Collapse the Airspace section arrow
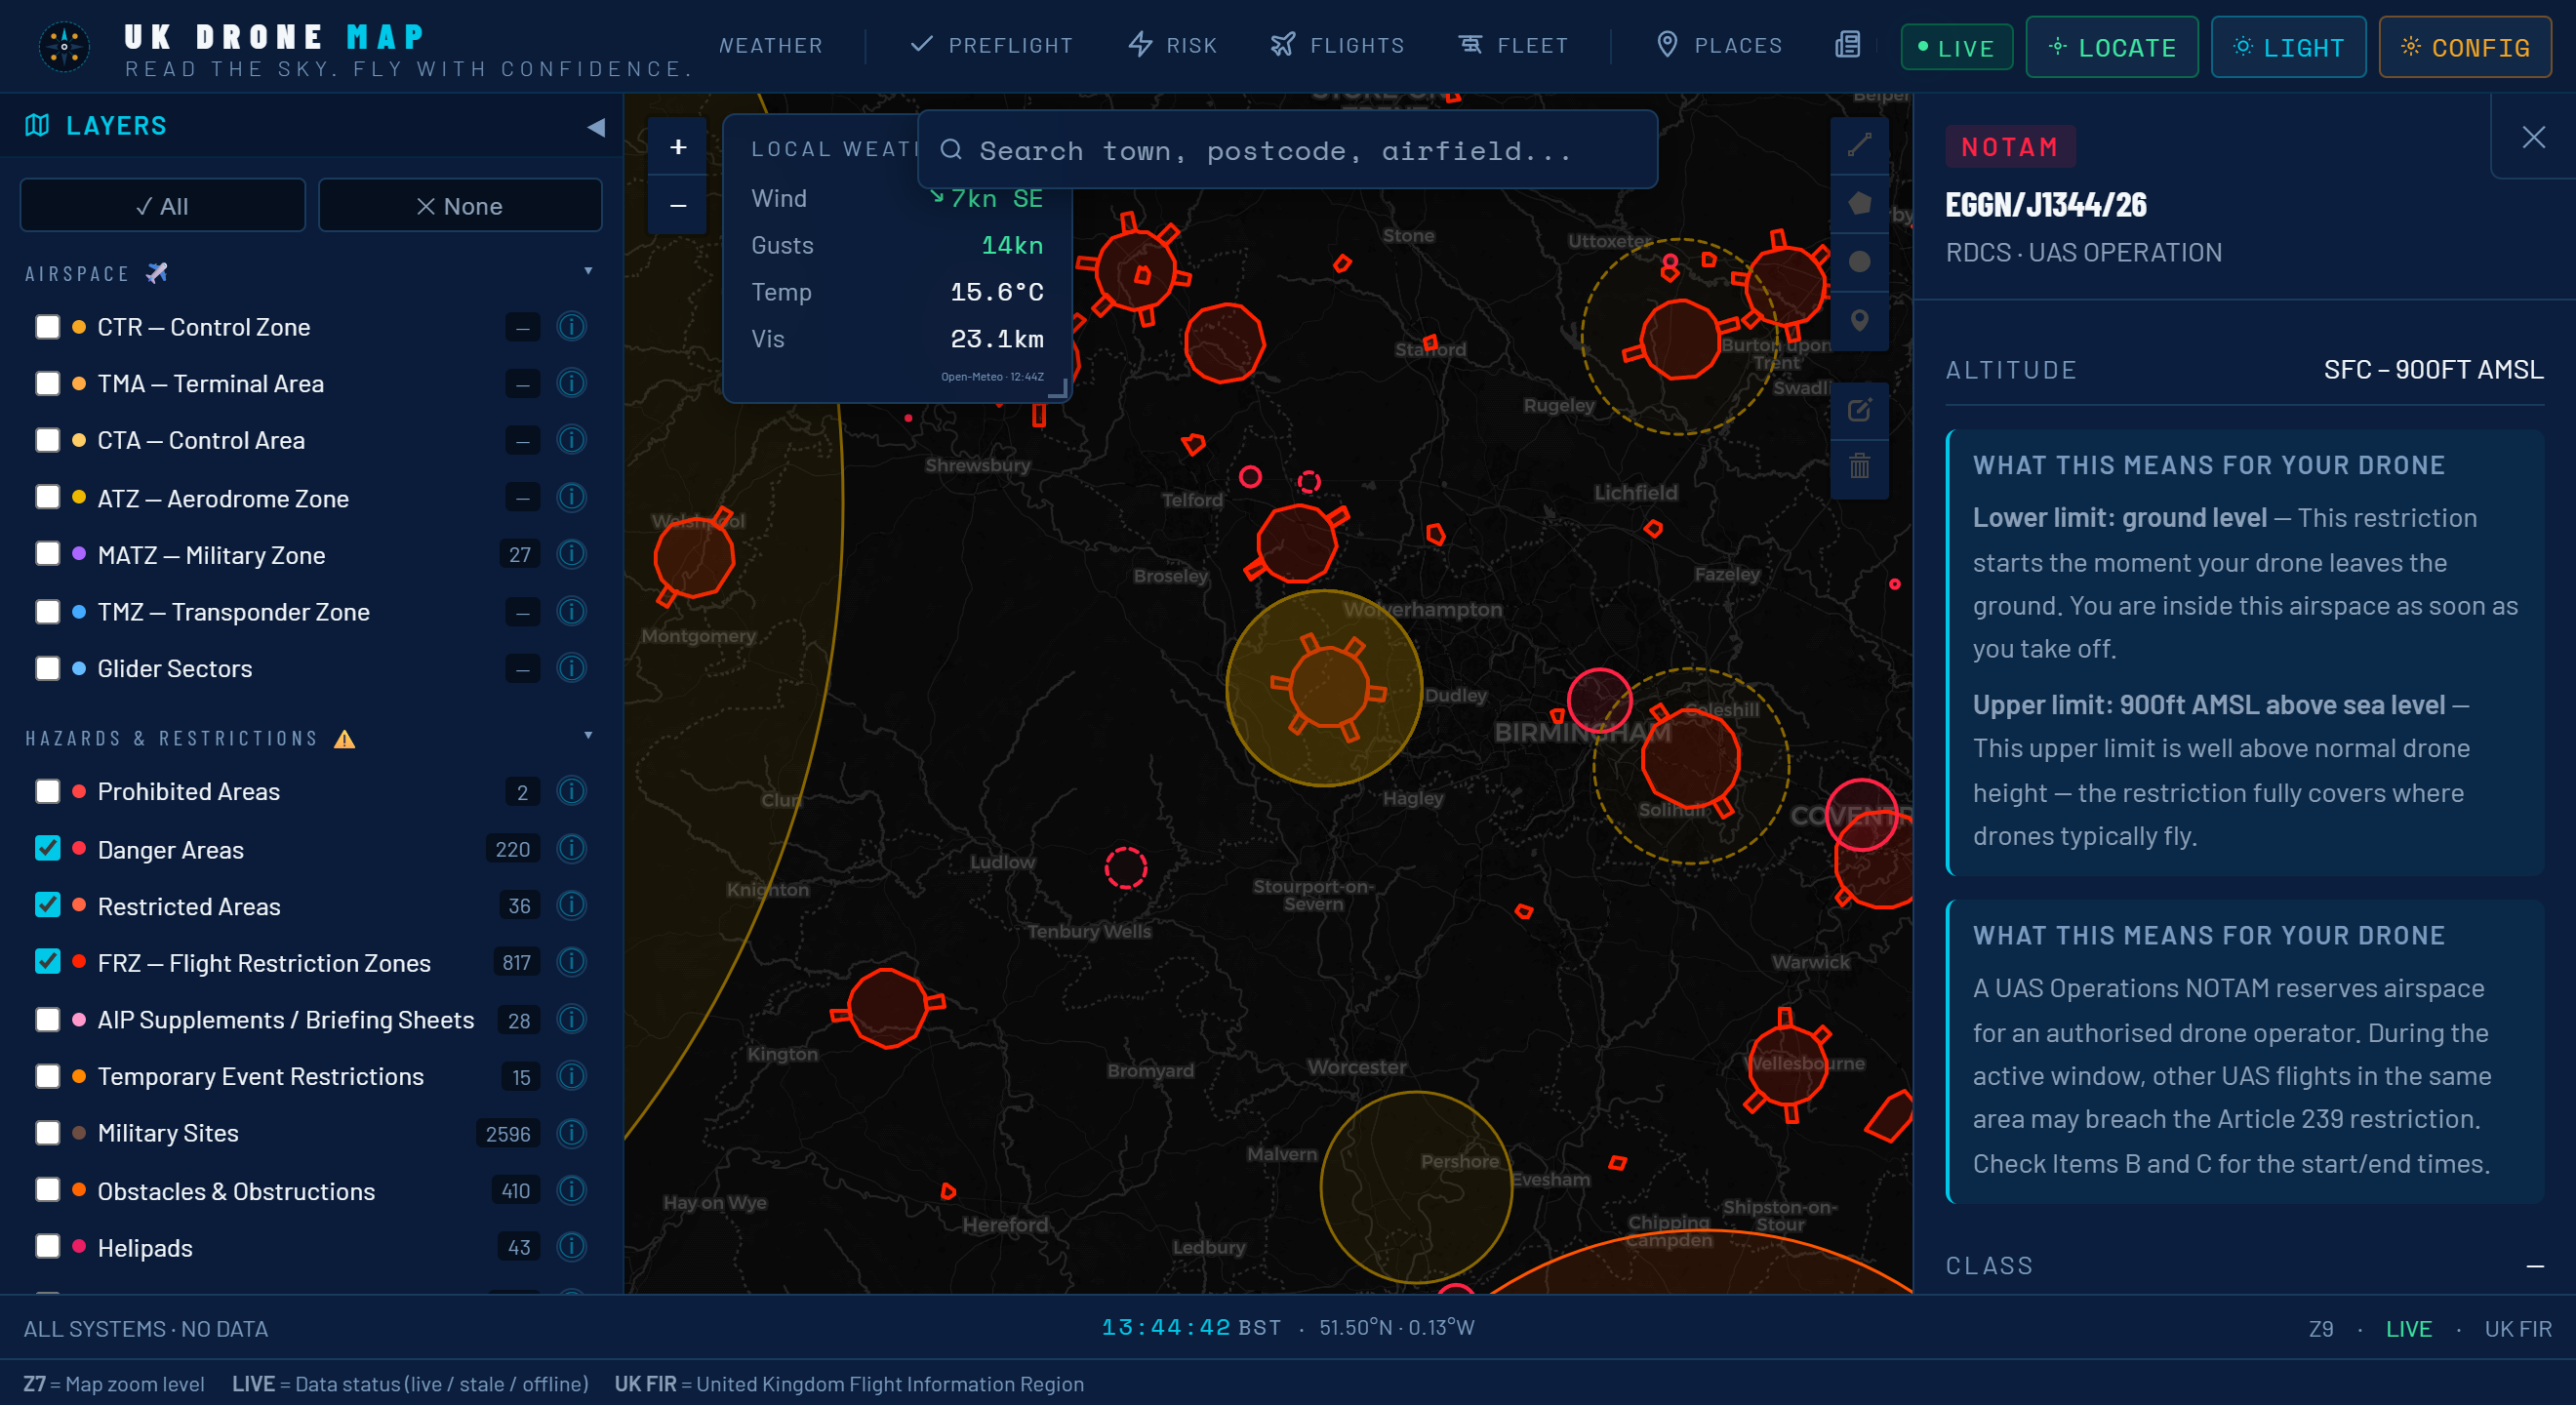 tap(588, 272)
